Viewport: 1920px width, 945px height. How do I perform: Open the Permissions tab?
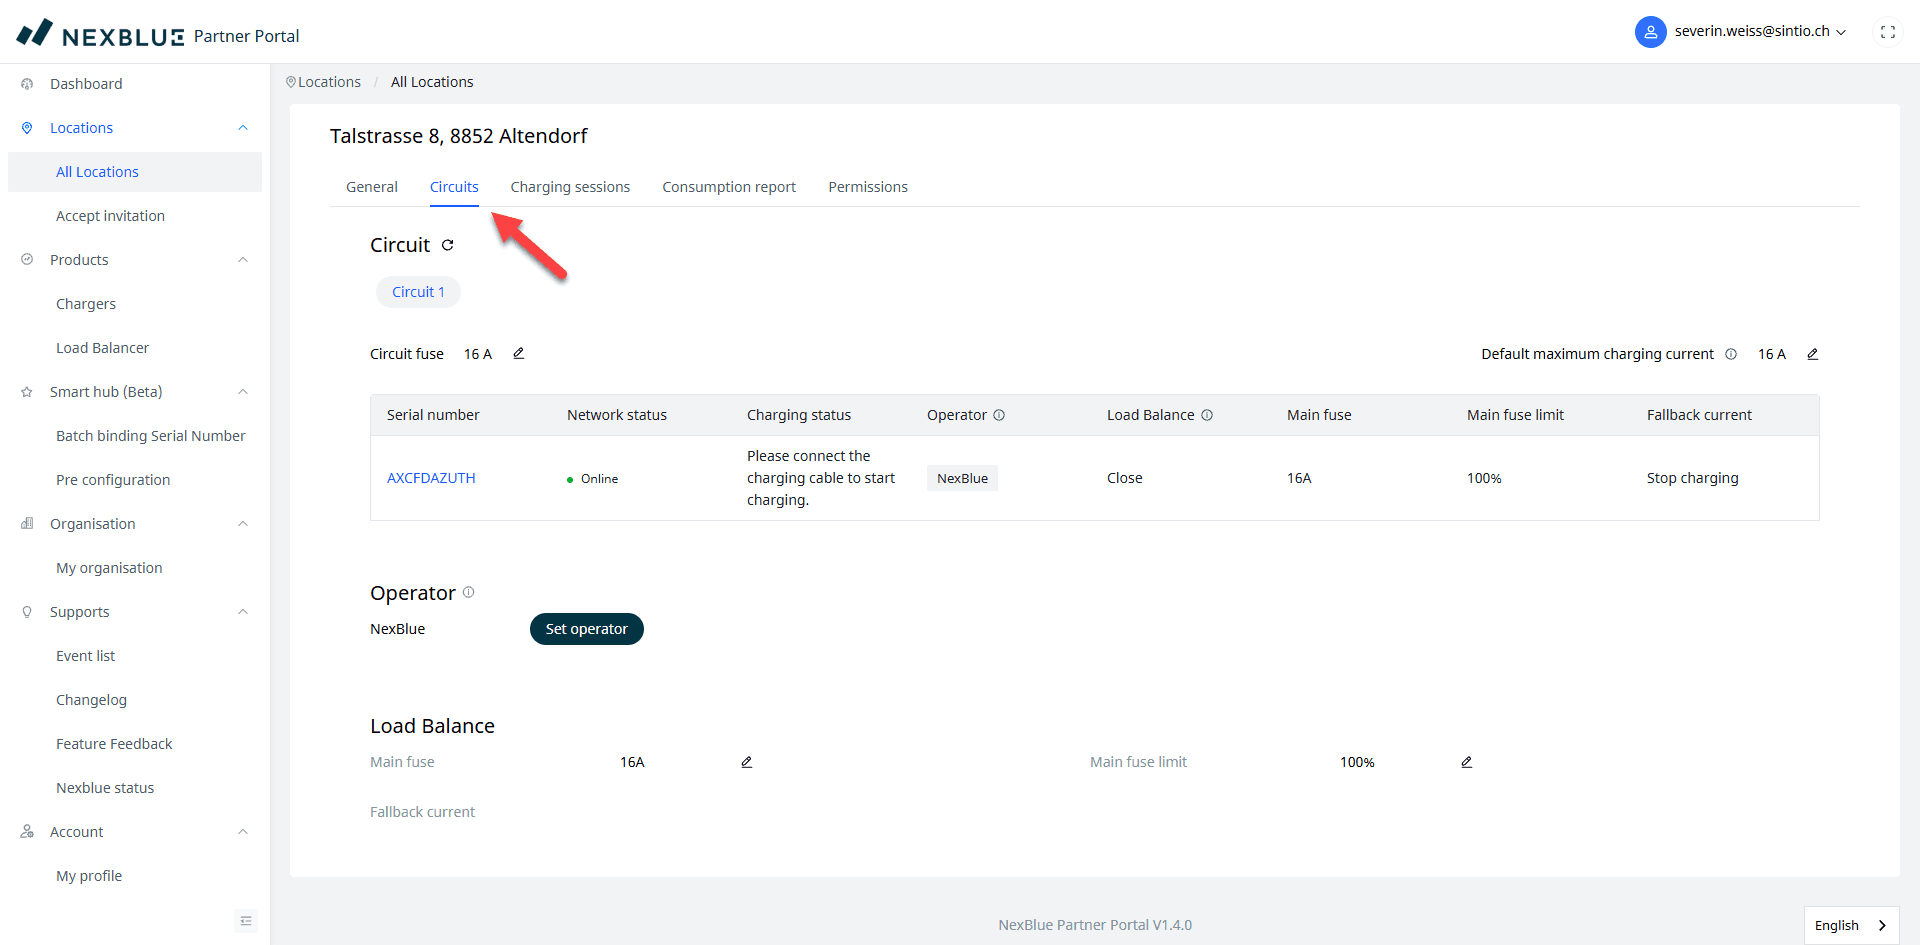(867, 187)
